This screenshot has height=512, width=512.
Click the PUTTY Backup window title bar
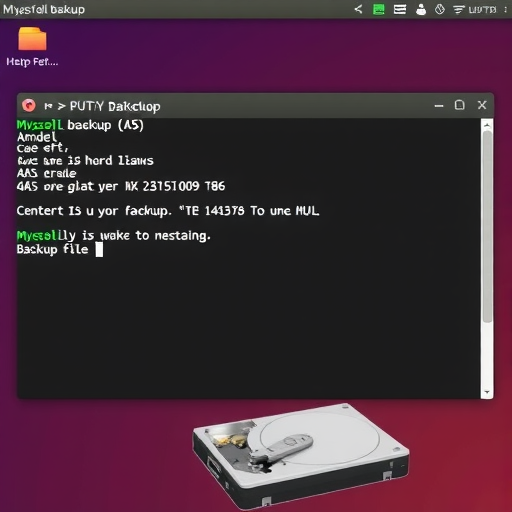point(255,106)
